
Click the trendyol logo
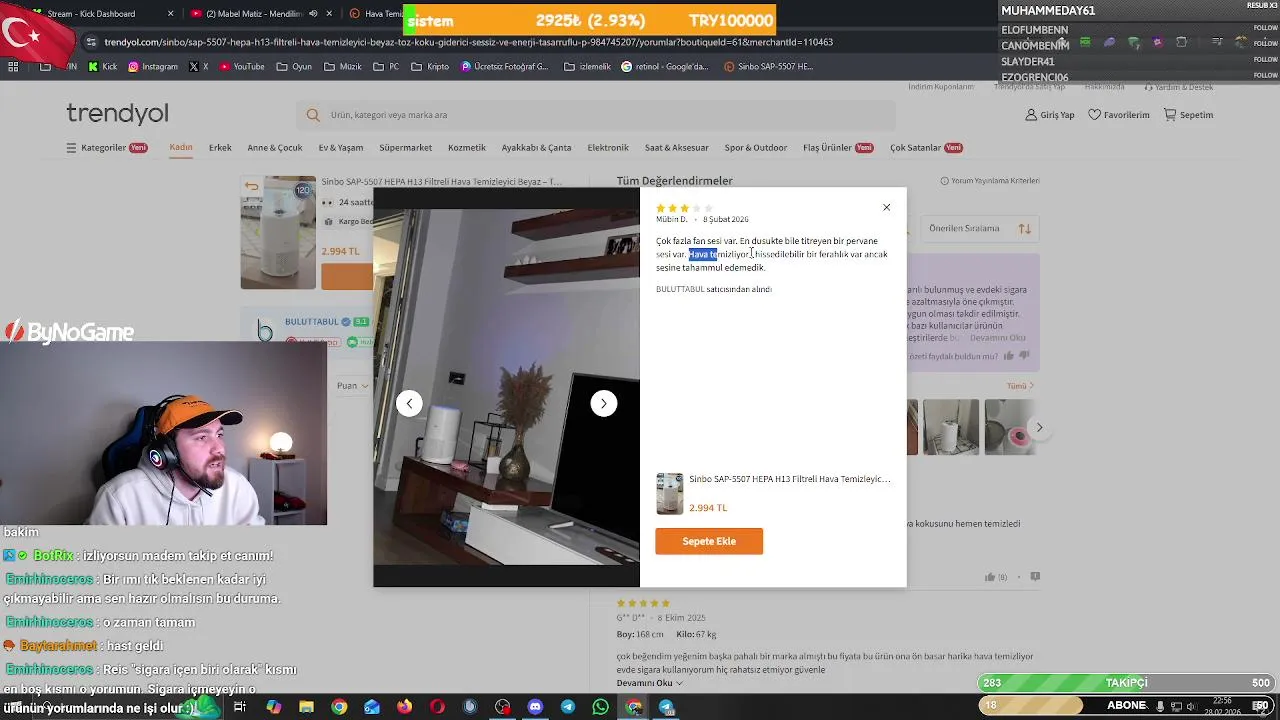tap(117, 114)
